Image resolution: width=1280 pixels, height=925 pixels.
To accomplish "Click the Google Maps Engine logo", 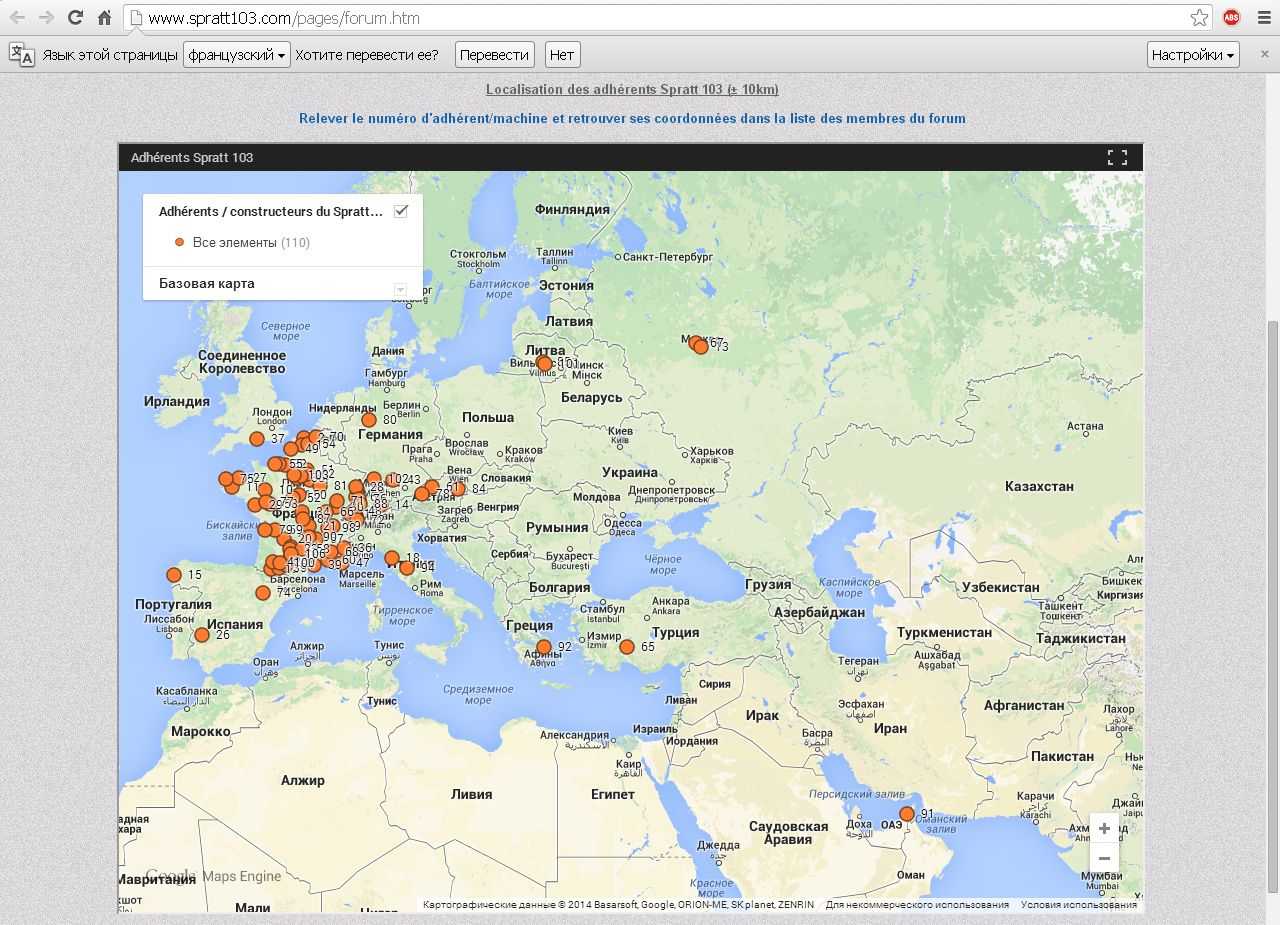I will pos(214,876).
